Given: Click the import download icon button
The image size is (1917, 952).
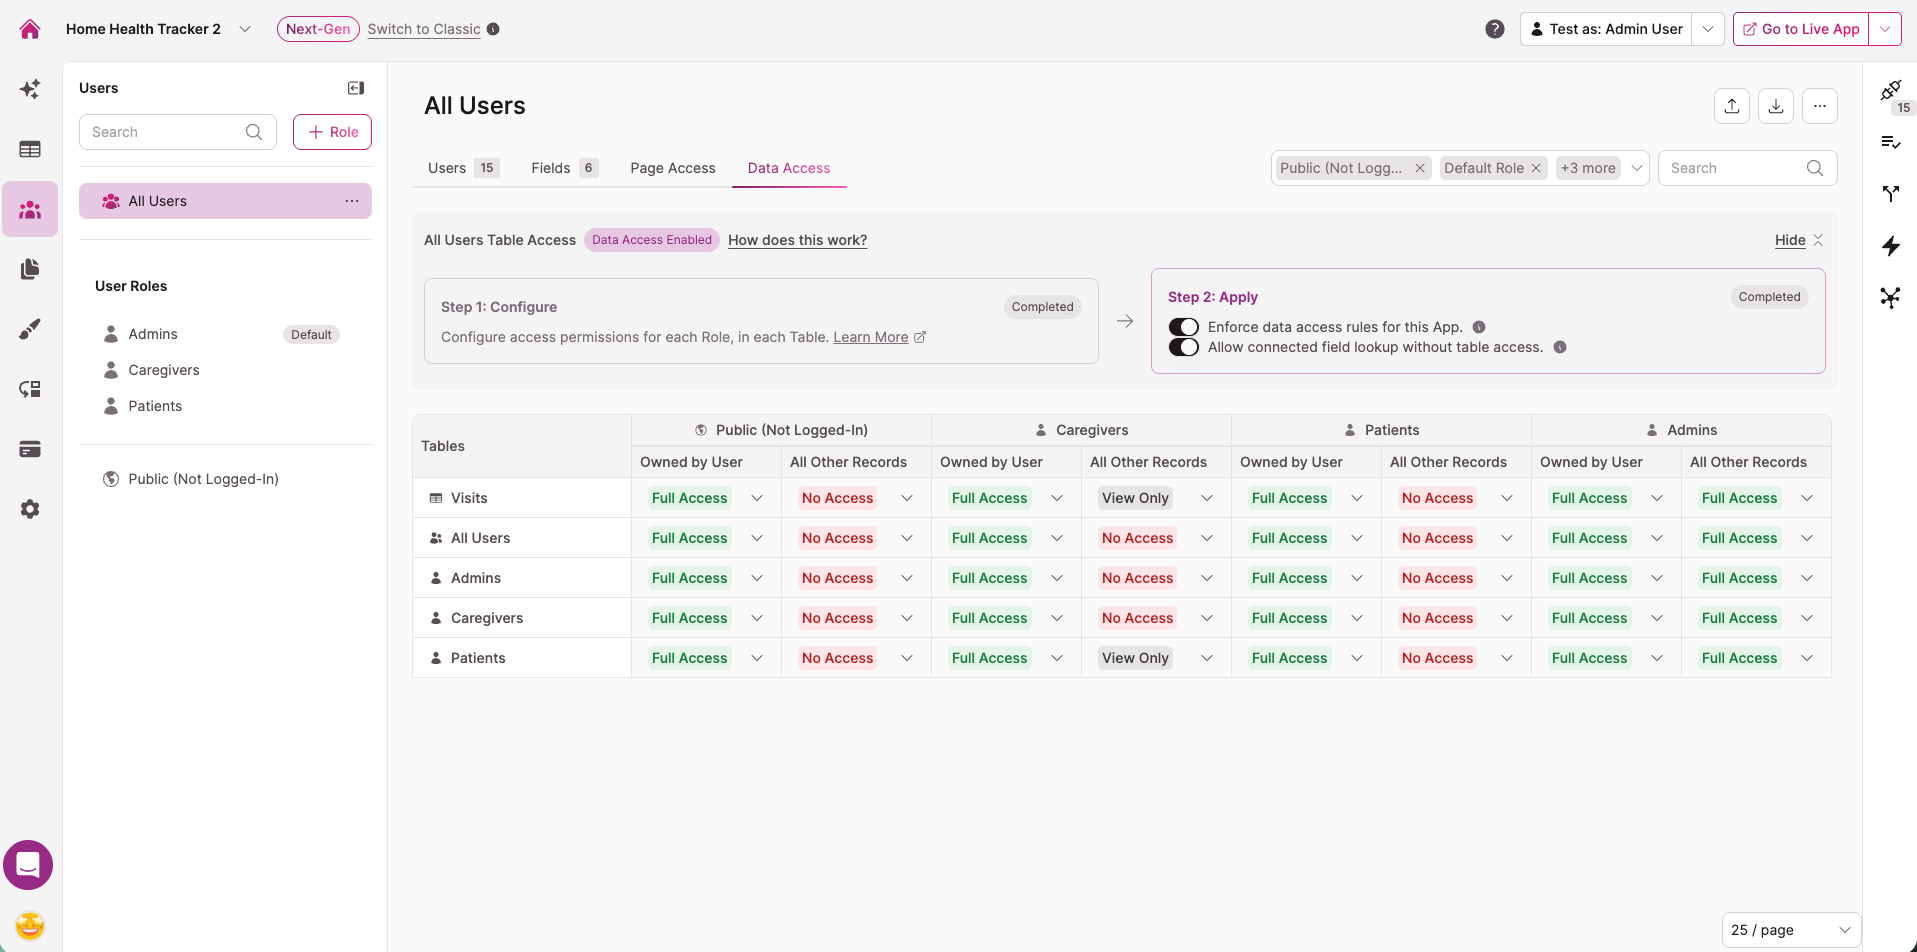Looking at the screenshot, I should pos(1776,106).
